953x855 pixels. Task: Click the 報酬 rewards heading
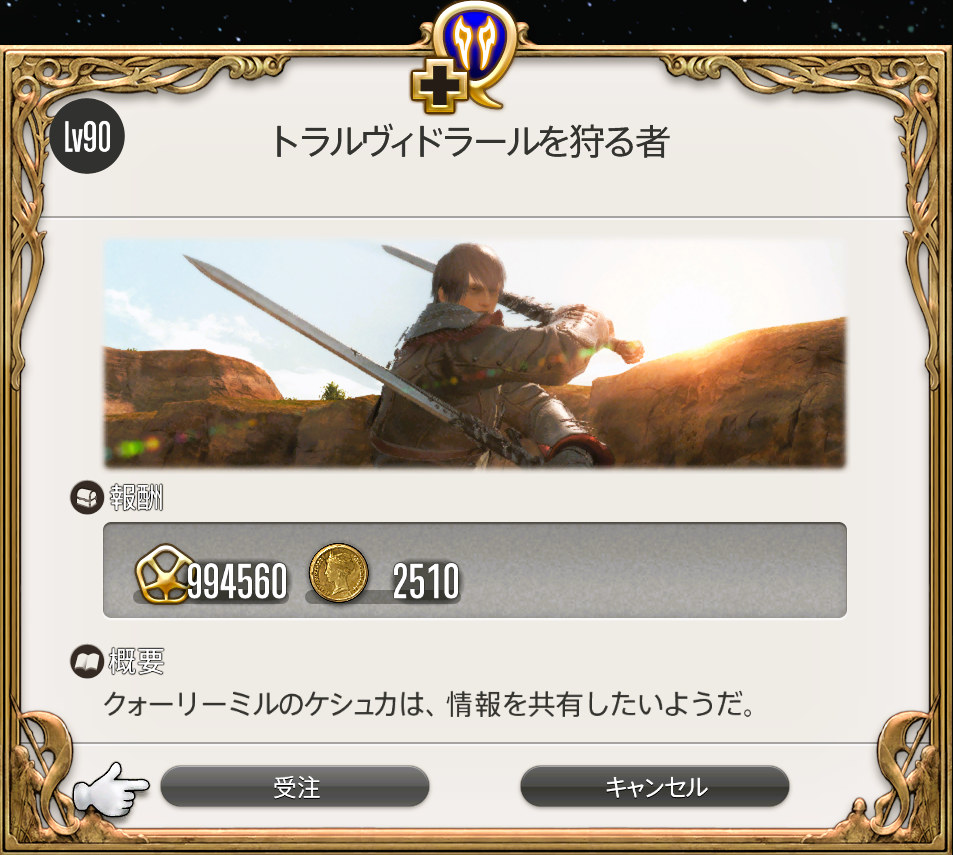point(136,498)
